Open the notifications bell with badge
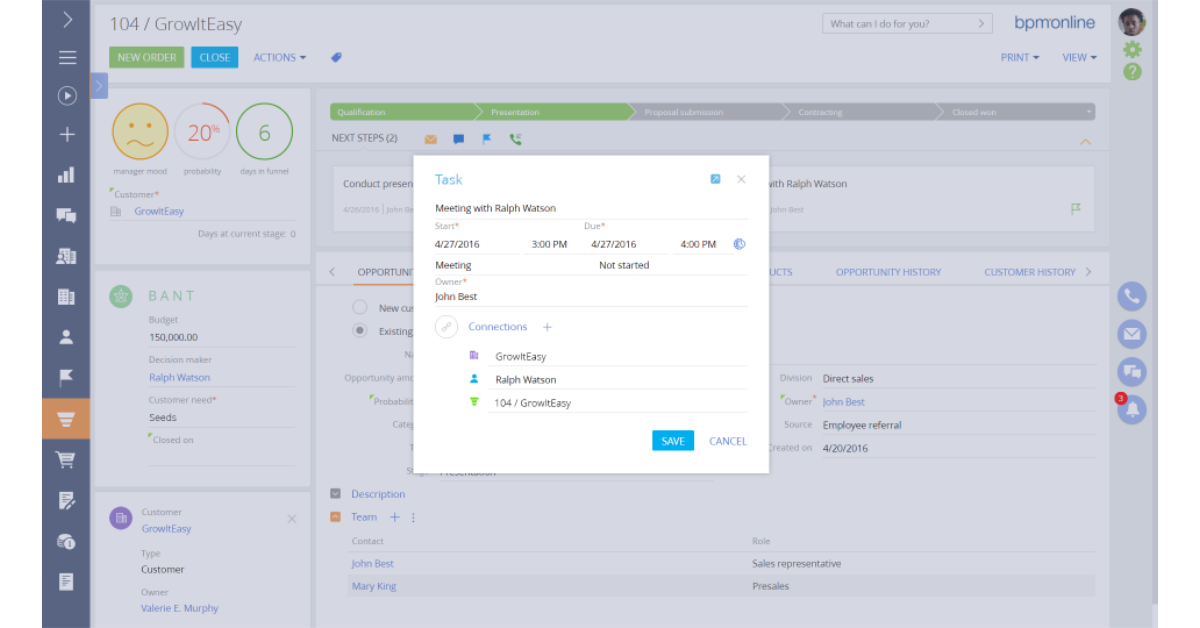1200x628 pixels. tap(1131, 409)
